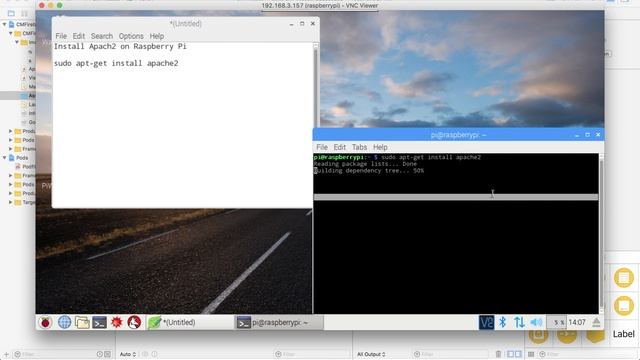This screenshot has height=360, width=640.
Task: Launch the terminal from taskbar launcher
Action: point(99,322)
